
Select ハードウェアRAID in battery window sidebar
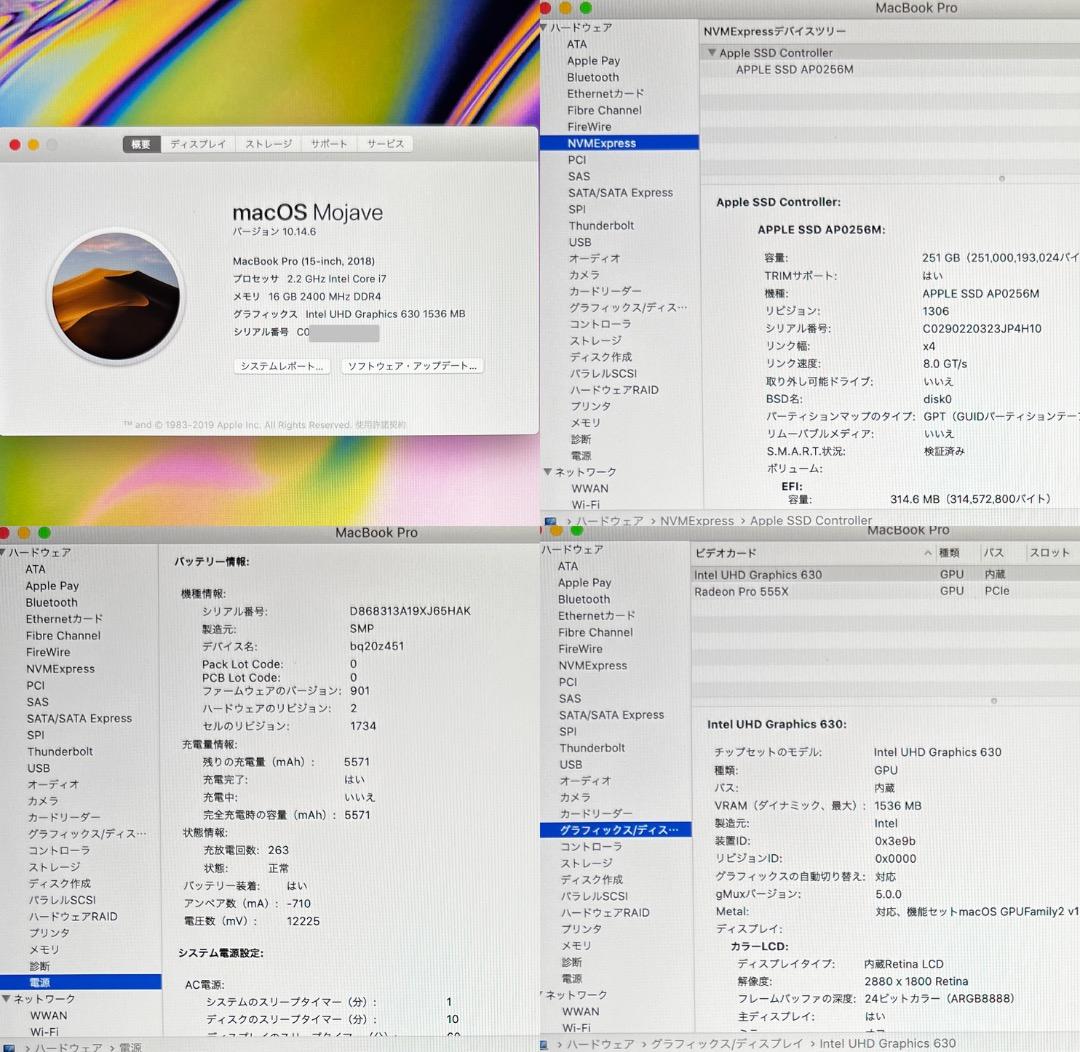click(73, 916)
